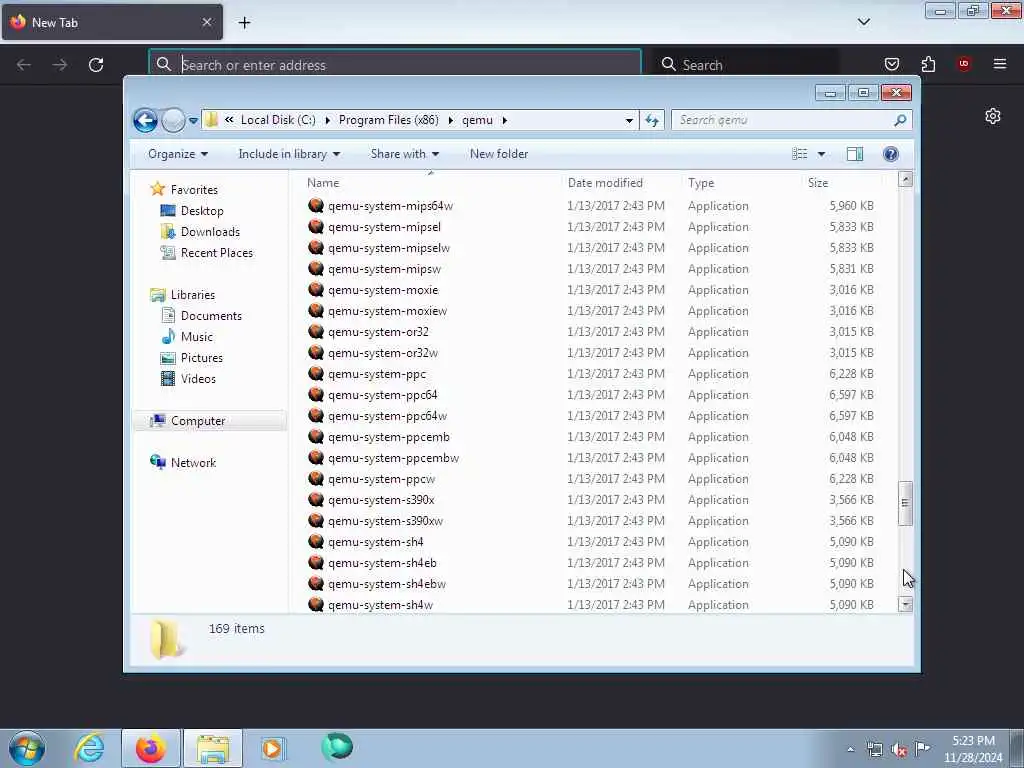Select the qemu-system-ppcembw file icon

(x=316, y=458)
